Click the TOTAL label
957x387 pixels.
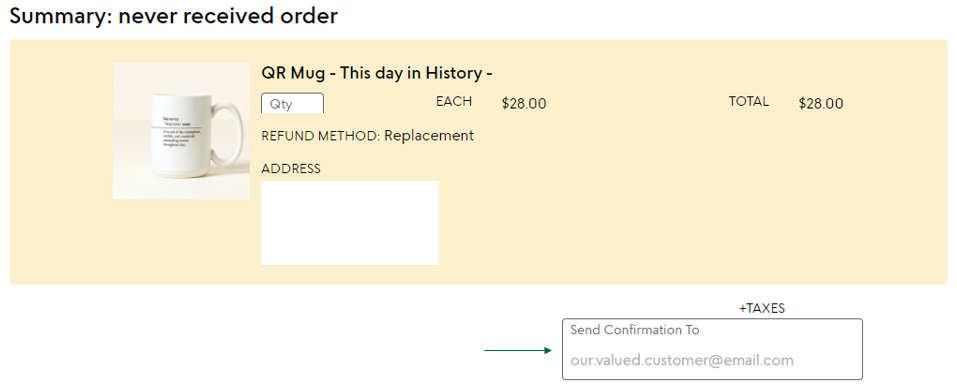tap(749, 101)
